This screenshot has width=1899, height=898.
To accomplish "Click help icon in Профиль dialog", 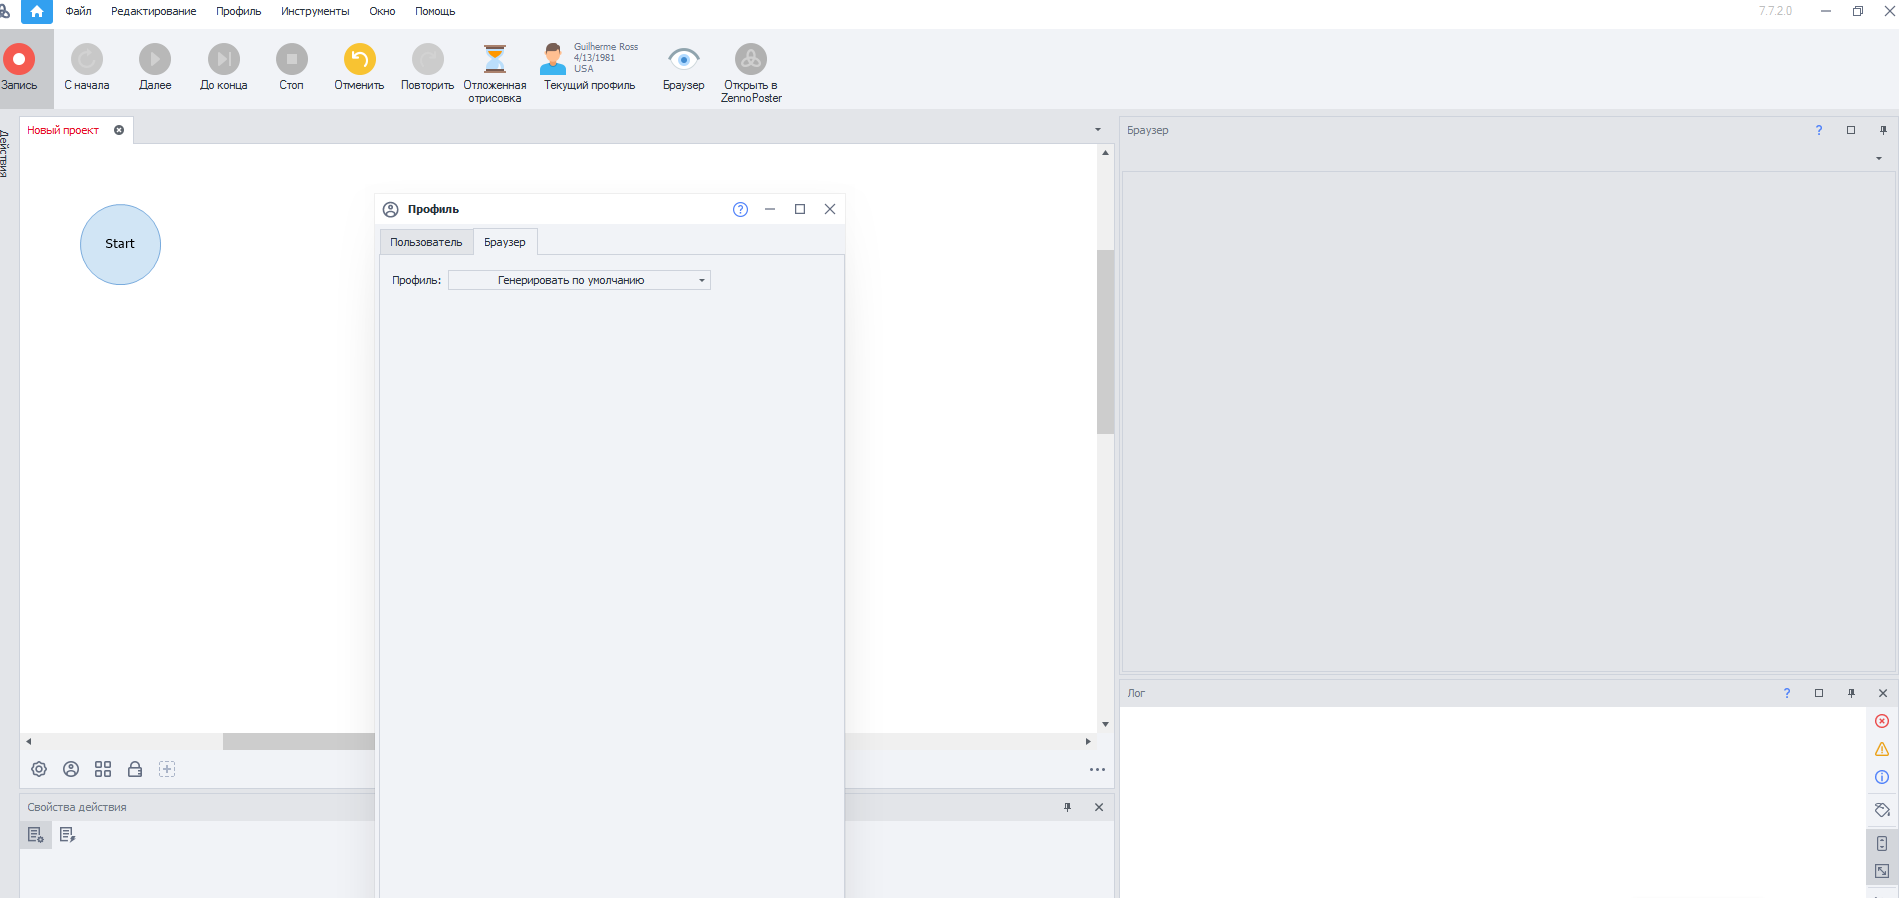I will (740, 209).
